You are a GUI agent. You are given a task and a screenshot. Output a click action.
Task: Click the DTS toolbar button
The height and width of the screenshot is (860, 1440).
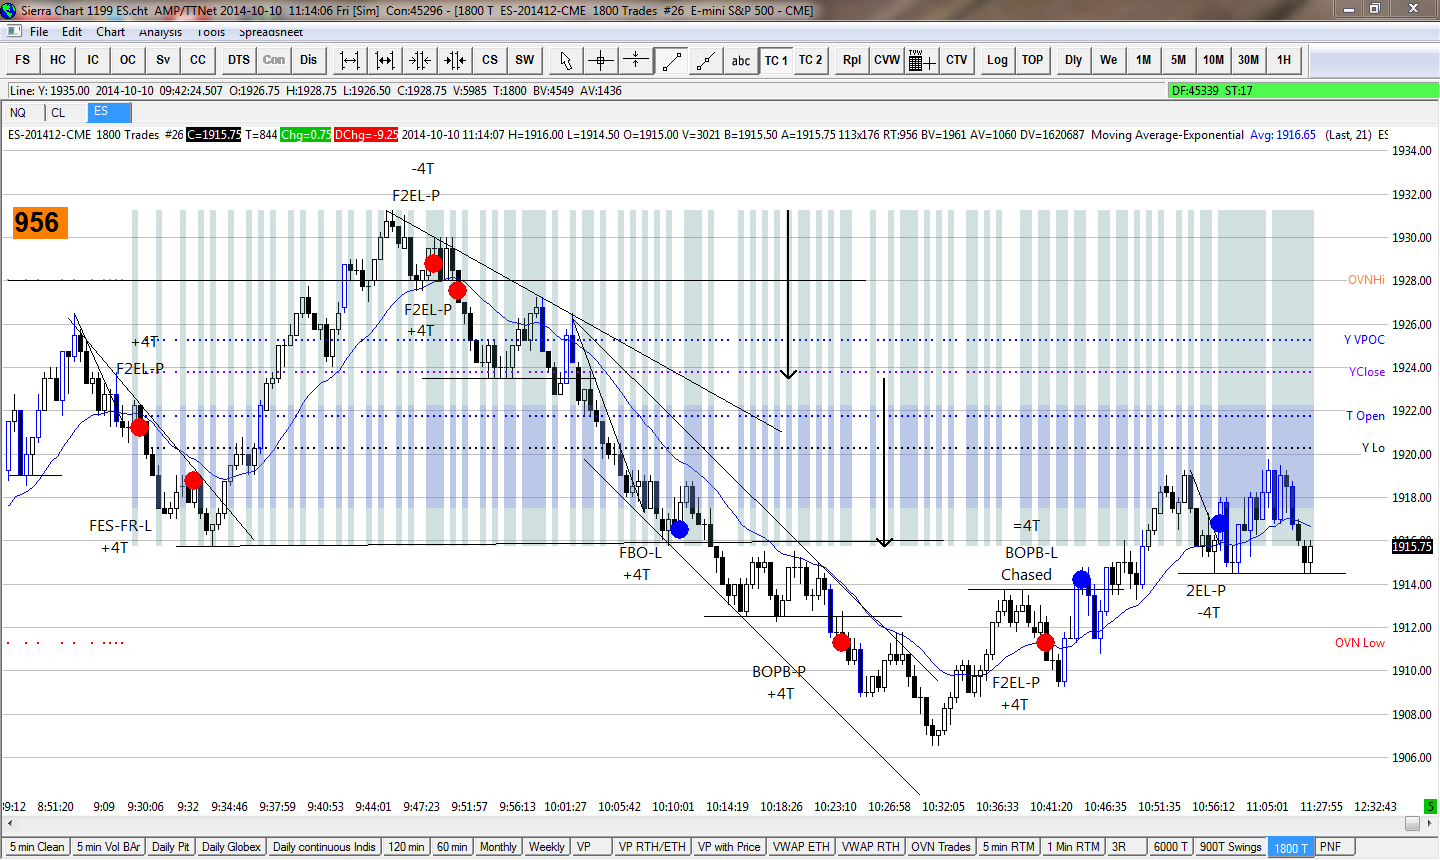pyautogui.click(x=239, y=60)
